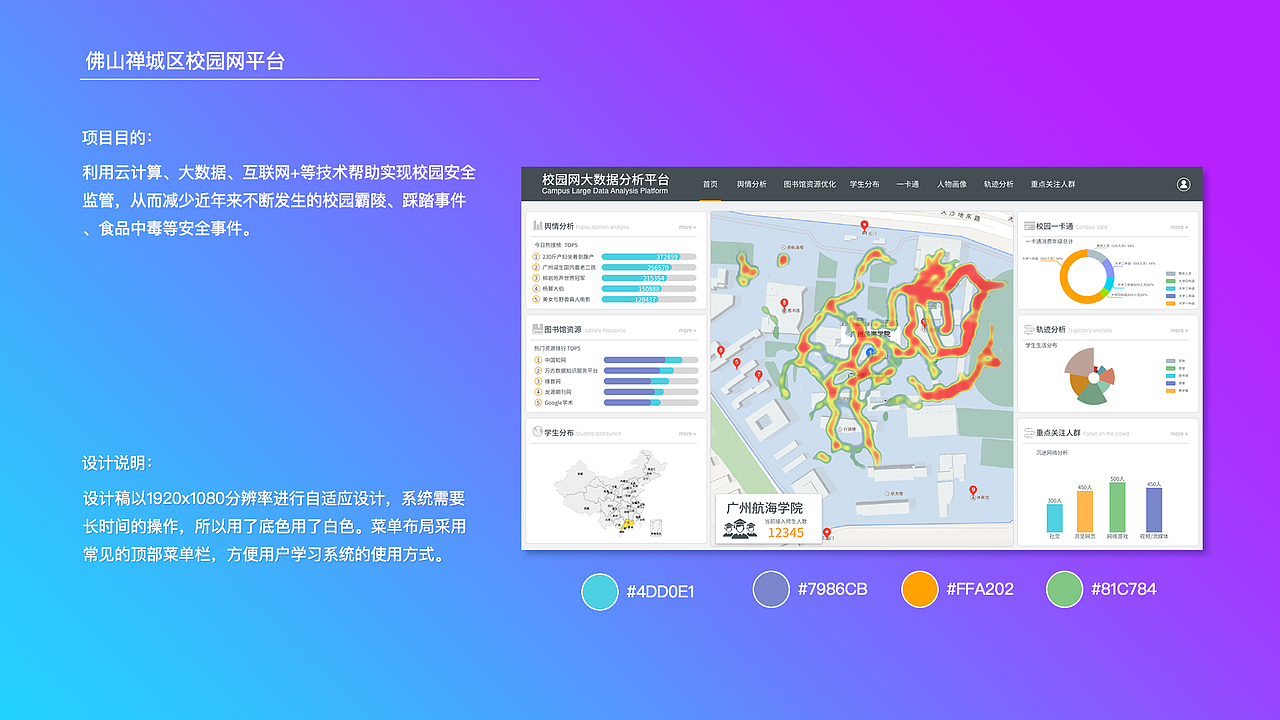Click the 校园一卡通 card panel icon
The height and width of the screenshot is (720, 1280).
point(1030,226)
